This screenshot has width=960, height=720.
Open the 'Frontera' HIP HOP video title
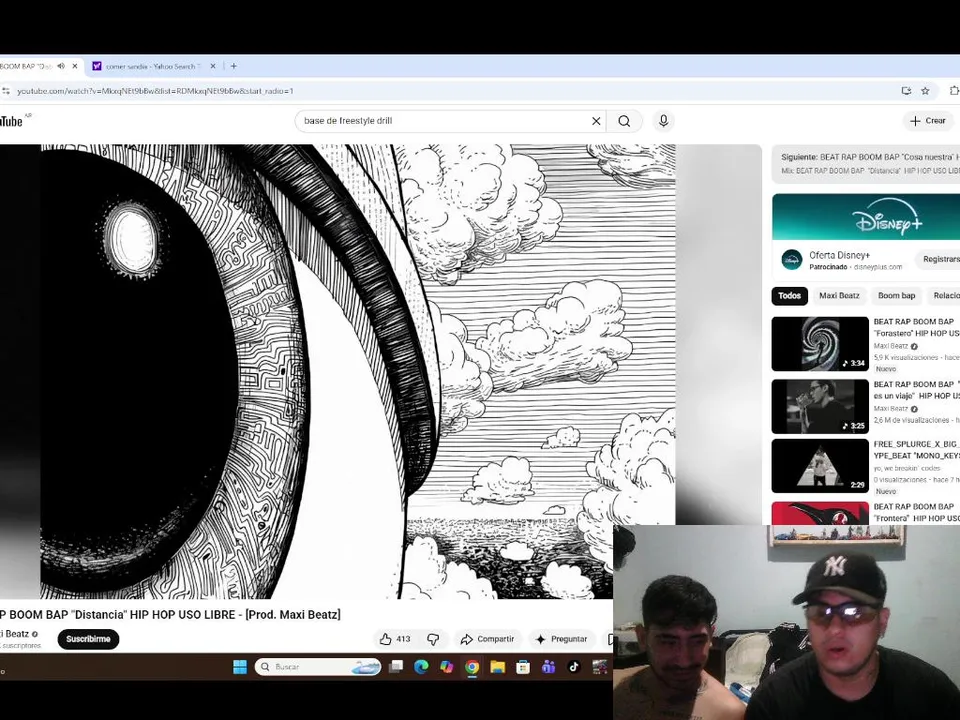pyautogui.click(x=917, y=512)
